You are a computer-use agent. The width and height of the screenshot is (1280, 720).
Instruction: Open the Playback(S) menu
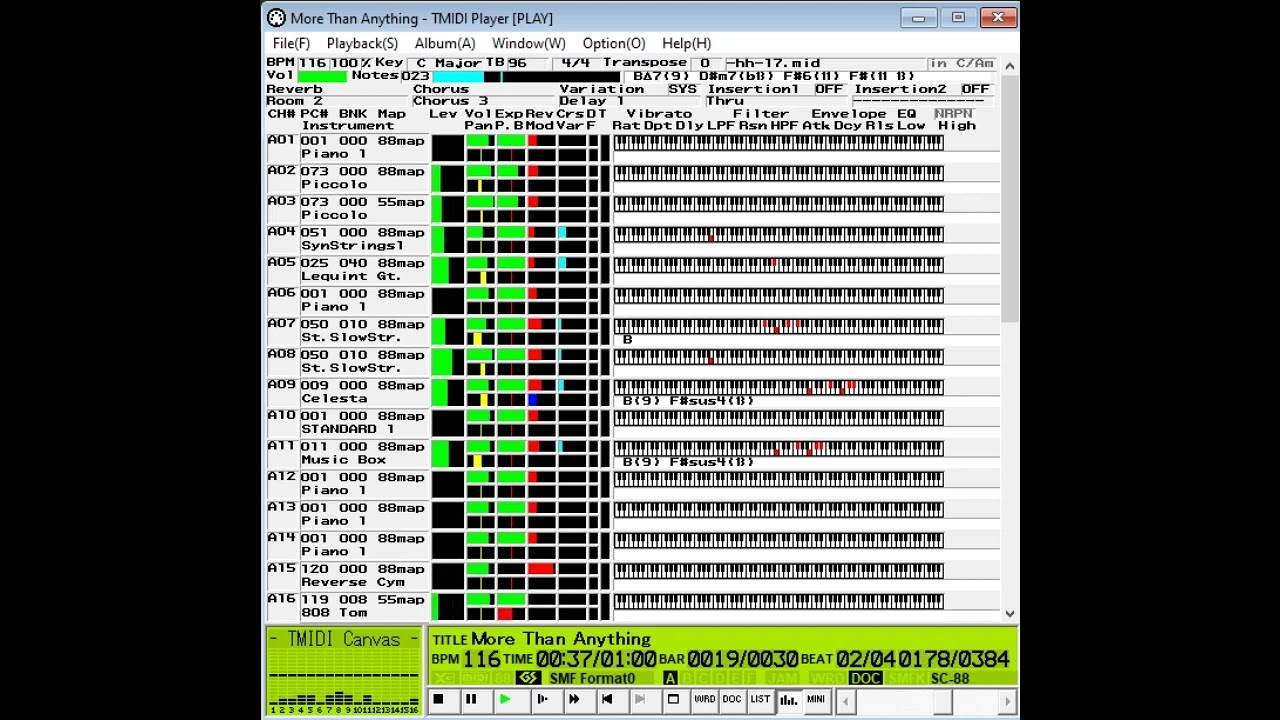[x=362, y=44]
